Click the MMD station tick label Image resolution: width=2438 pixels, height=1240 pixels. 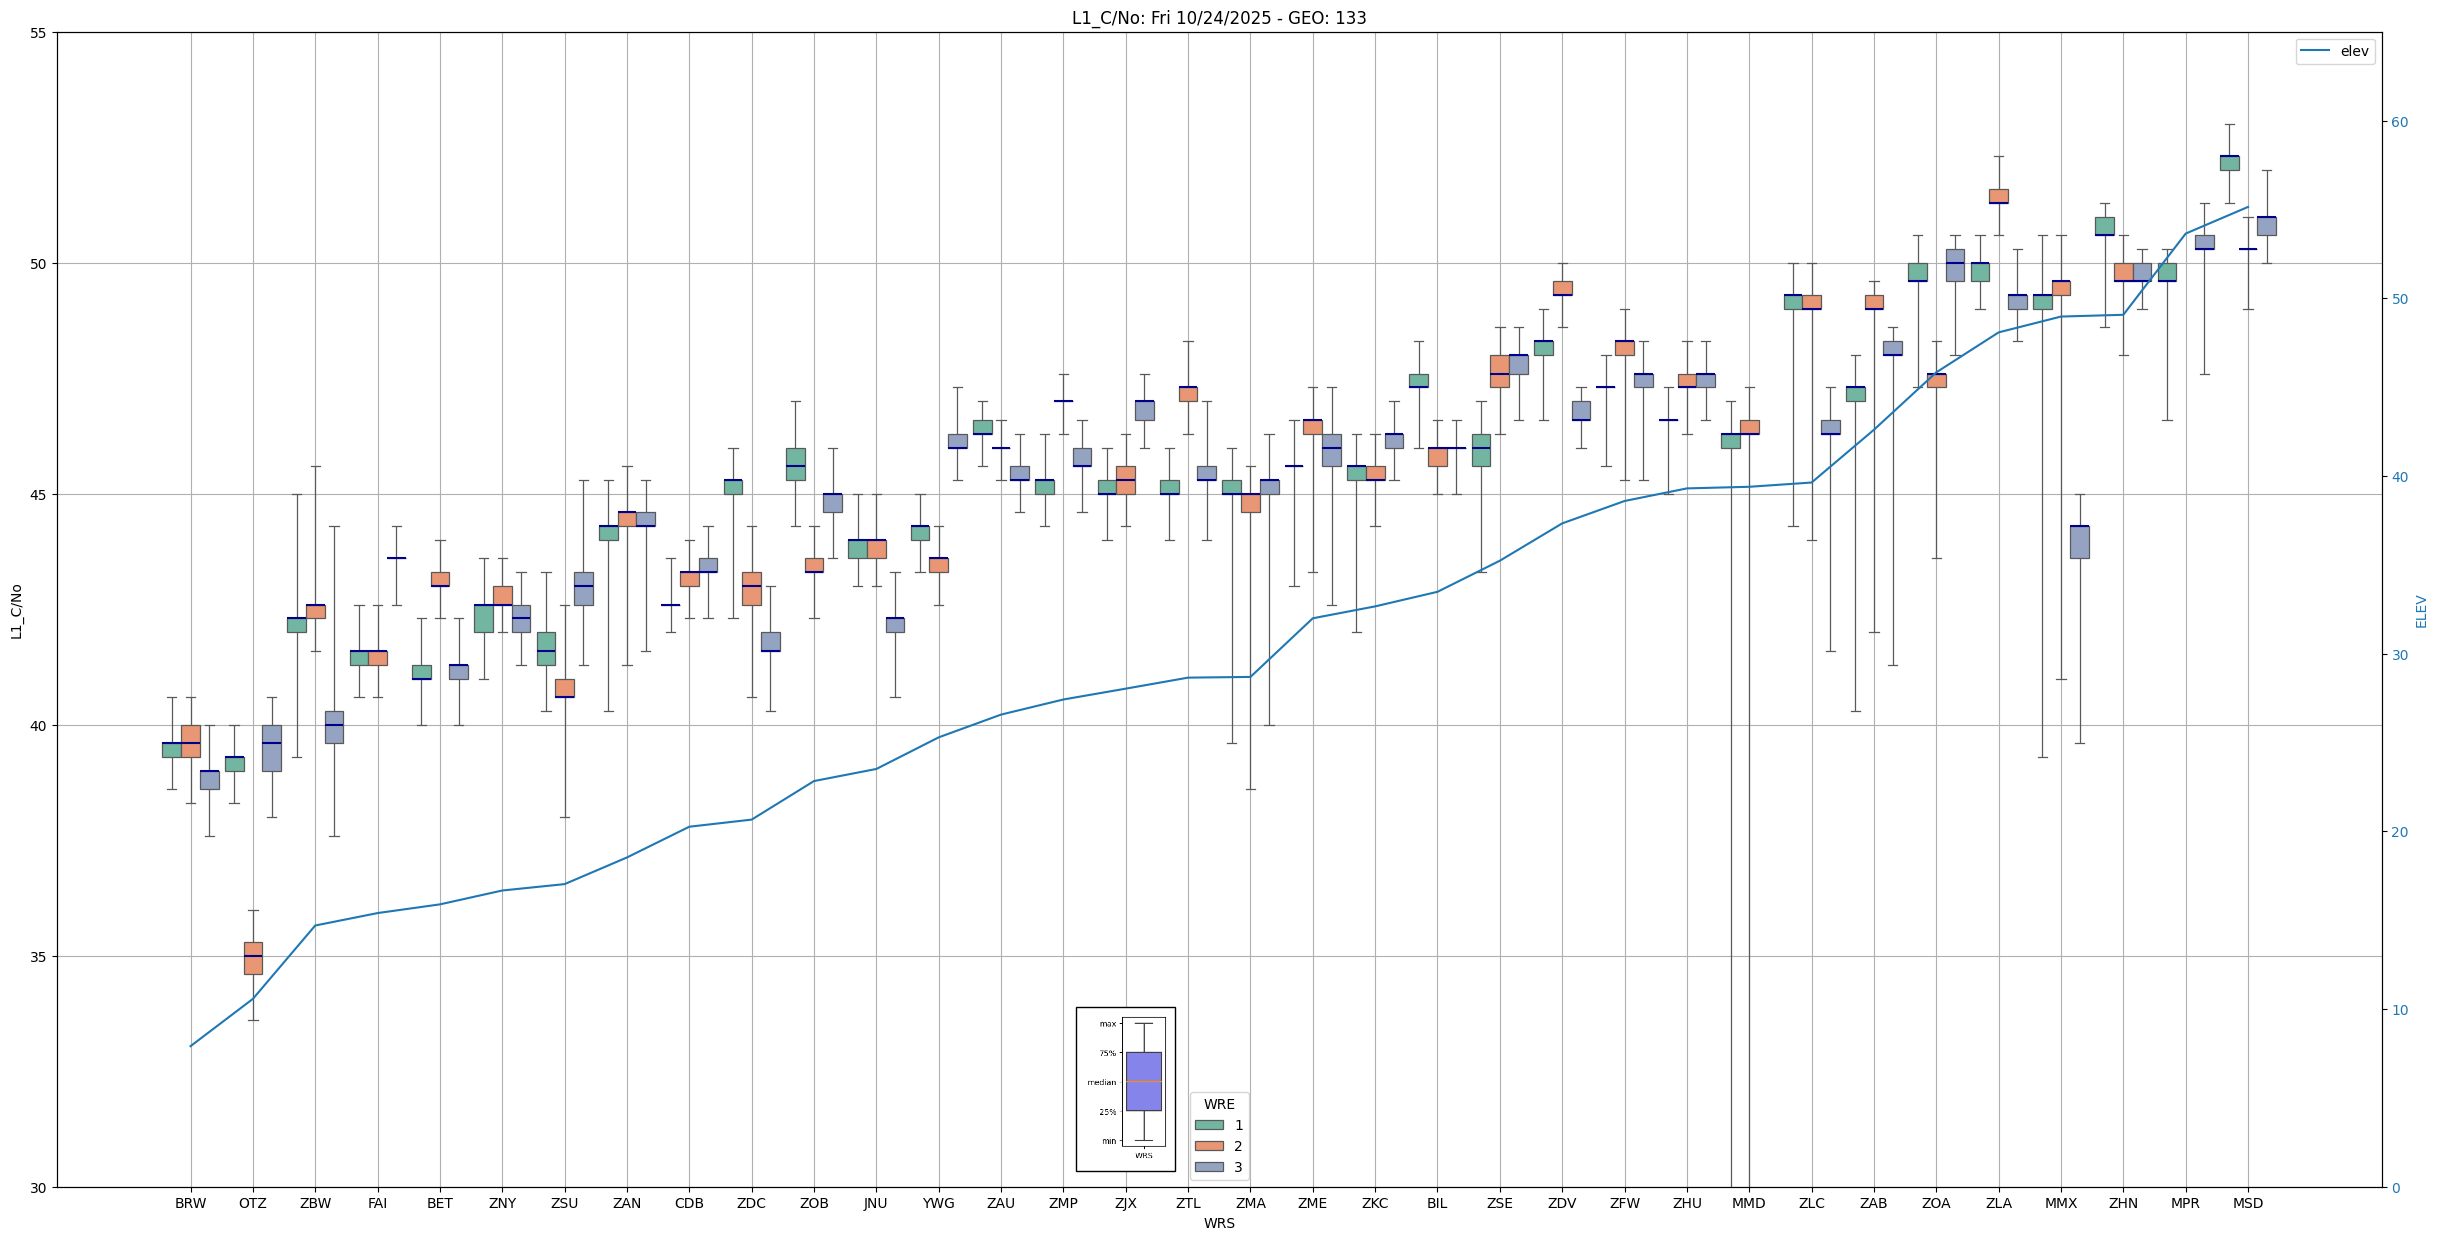1748,1203
